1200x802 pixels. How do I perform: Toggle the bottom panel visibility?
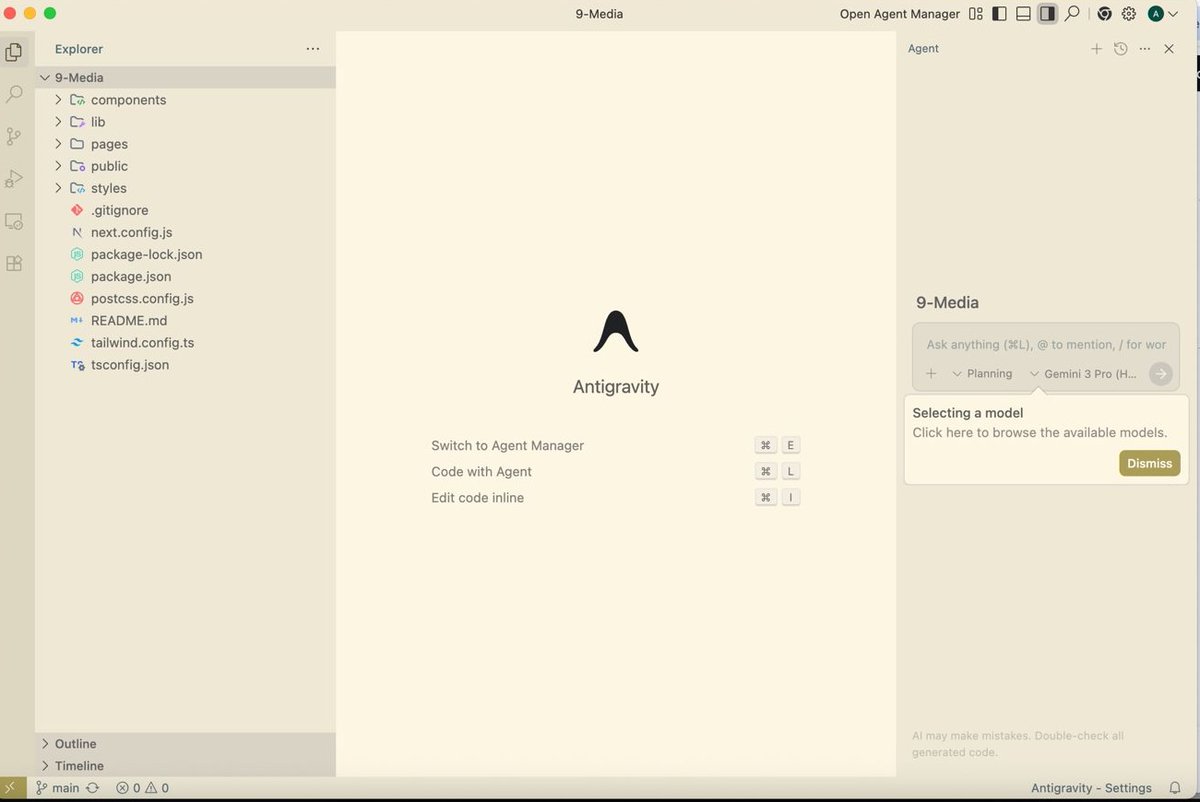1023,14
